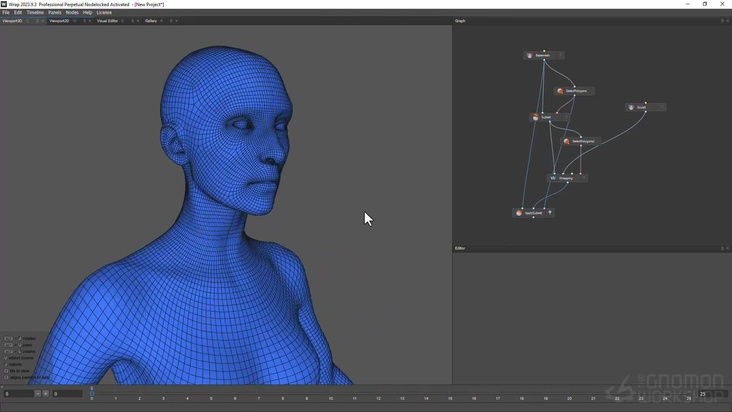Jump to frame 5 on timeline
The image size is (732, 412).
(x=211, y=398)
